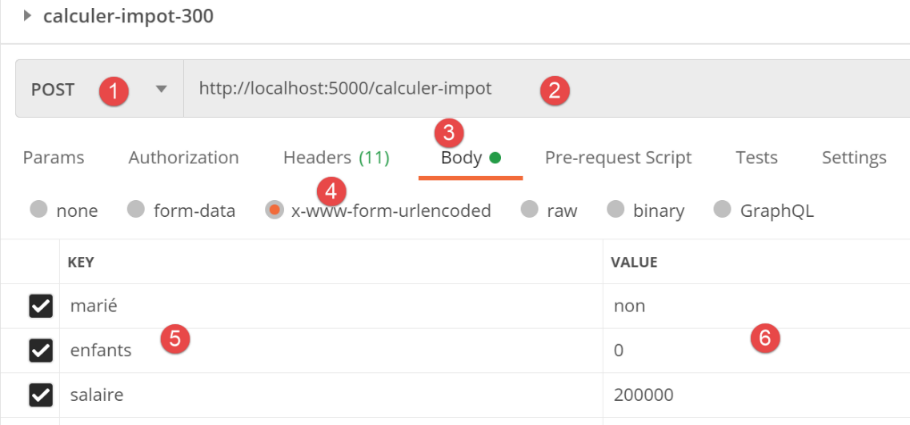This screenshot has height=425, width=910.
Task: Edit the salaire value 200000
Action: coord(644,395)
